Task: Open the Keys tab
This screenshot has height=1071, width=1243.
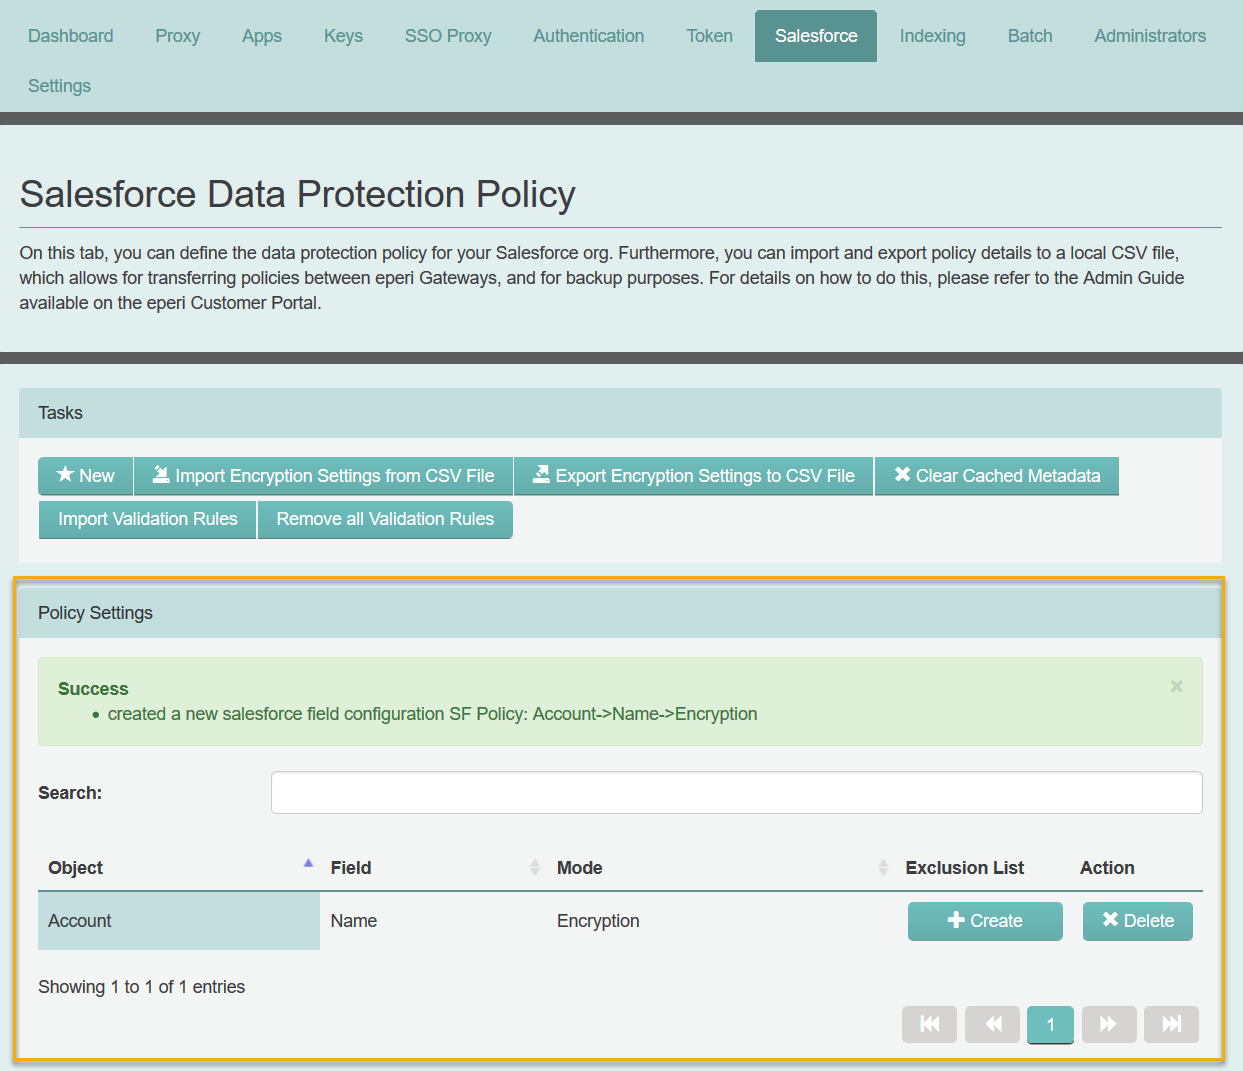Action: coord(343,36)
